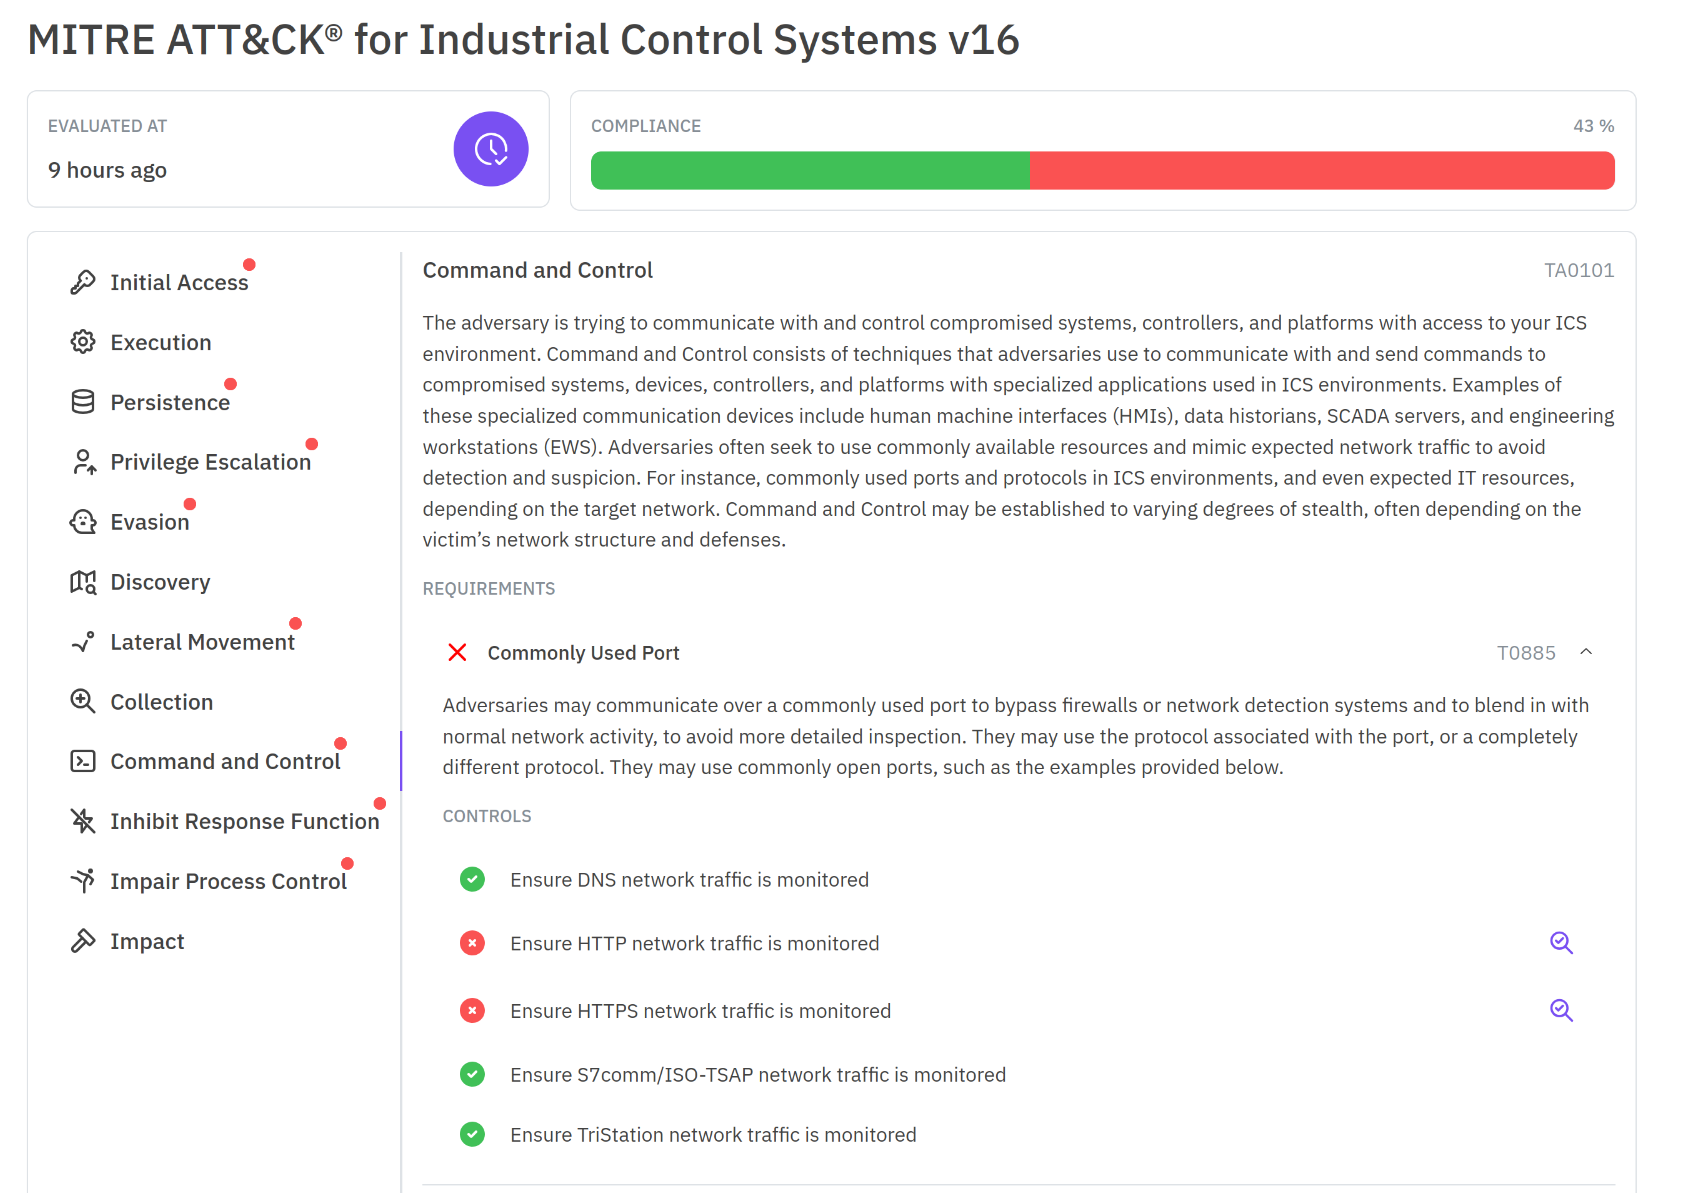The image size is (1693, 1193).
Task: Select the Impair Process Control tactic
Action: (228, 881)
